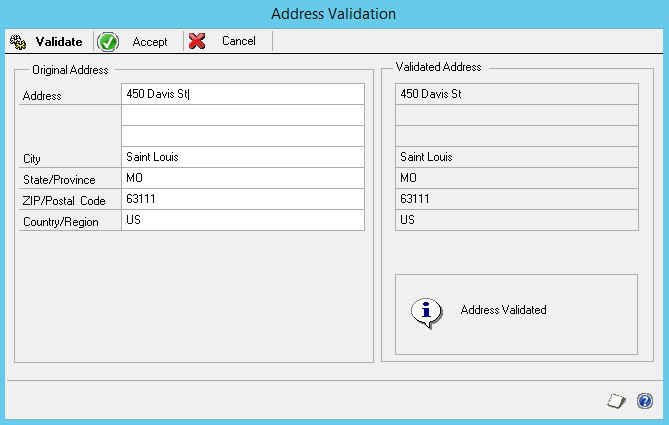Click the Validate gears icon
Image resolution: width=669 pixels, height=425 pixels.
tap(18, 42)
